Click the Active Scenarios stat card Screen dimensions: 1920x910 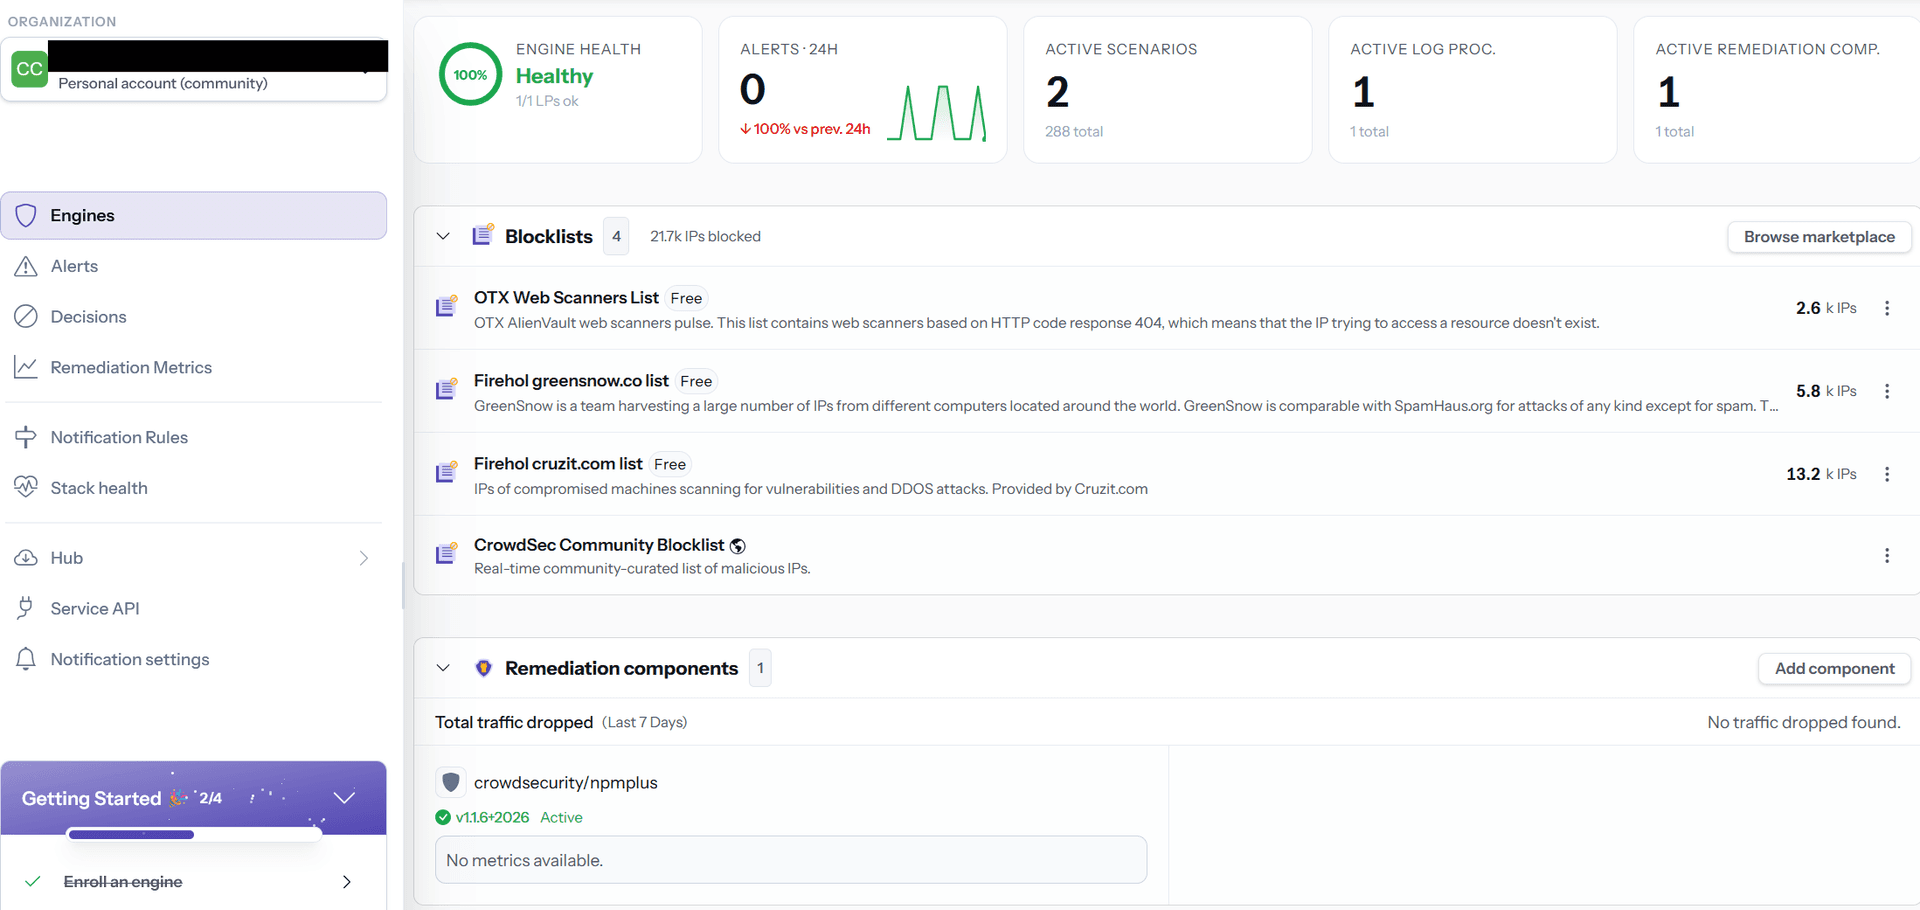point(1168,90)
